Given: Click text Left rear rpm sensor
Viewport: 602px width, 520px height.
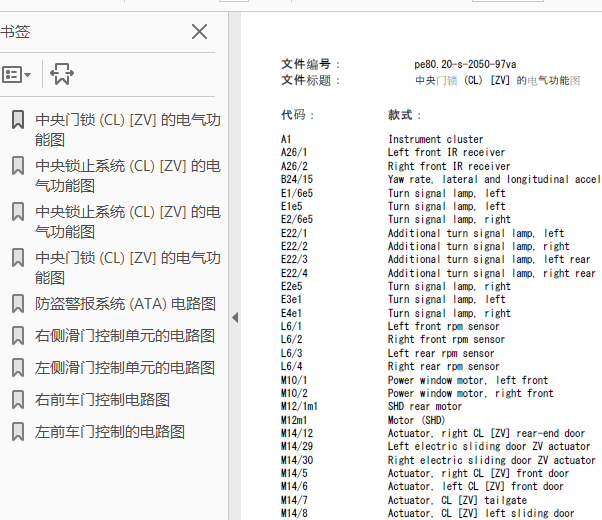Looking at the screenshot, I should point(441,353).
